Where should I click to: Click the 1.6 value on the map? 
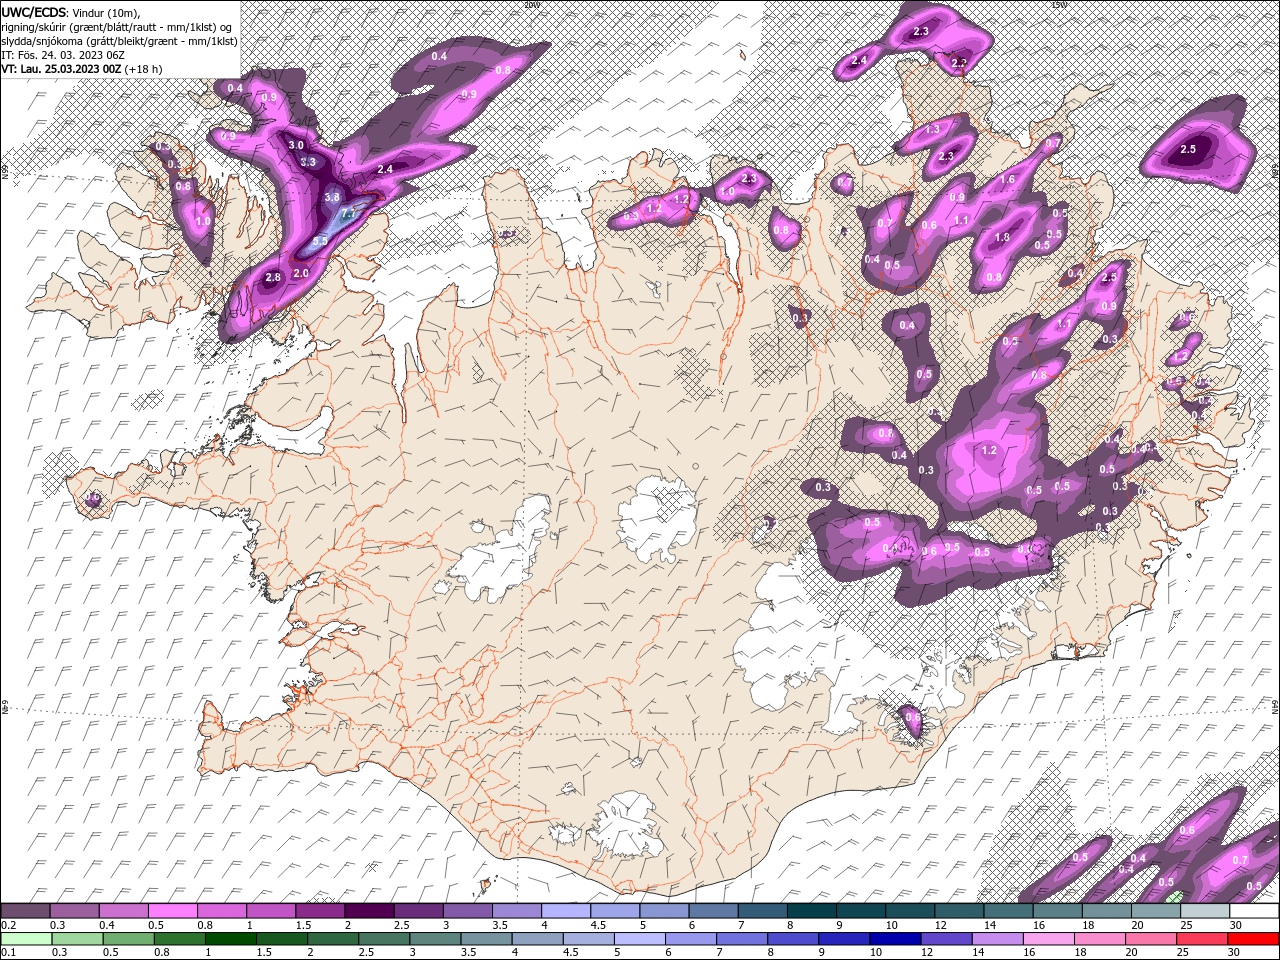(1008, 180)
